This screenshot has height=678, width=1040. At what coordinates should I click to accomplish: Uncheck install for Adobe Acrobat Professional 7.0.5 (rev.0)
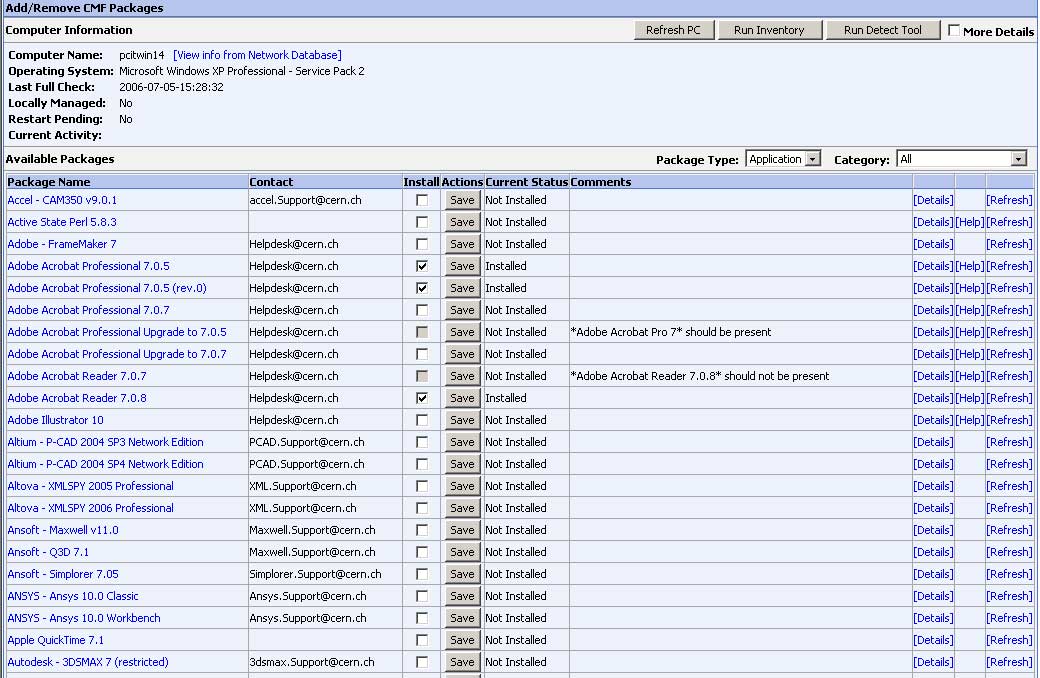pyautogui.click(x=422, y=288)
